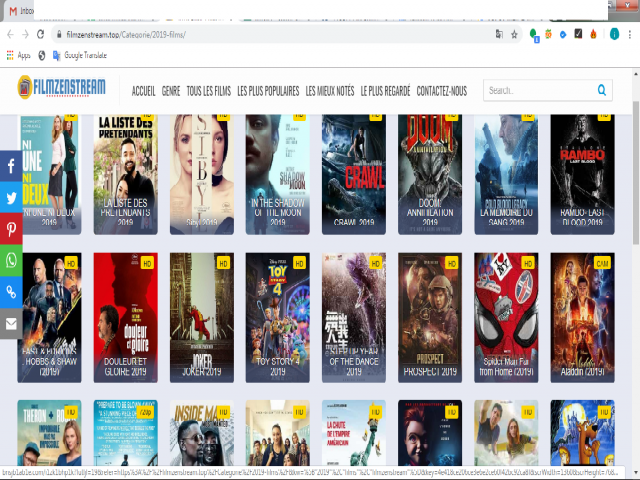
Task: Open La Mémoire Du Sang poster
Action: click(506, 174)
